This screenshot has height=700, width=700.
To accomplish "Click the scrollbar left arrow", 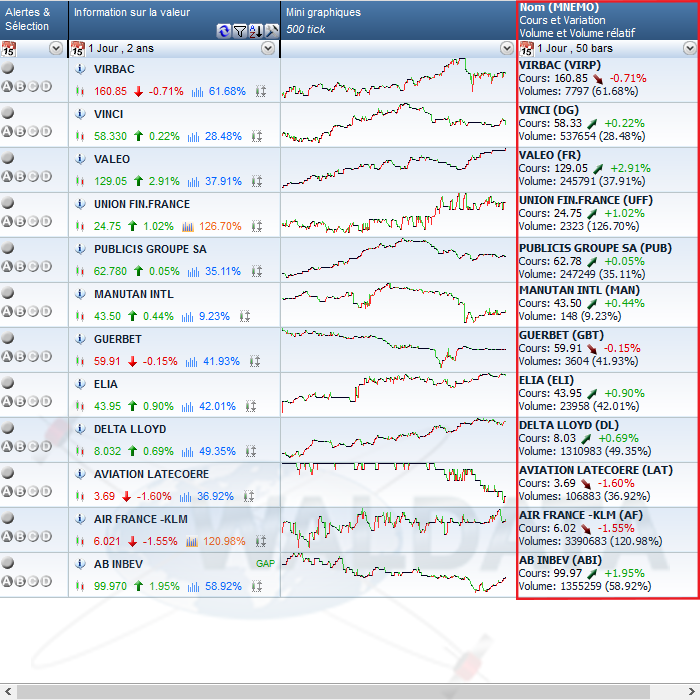I will click(7, 692).
